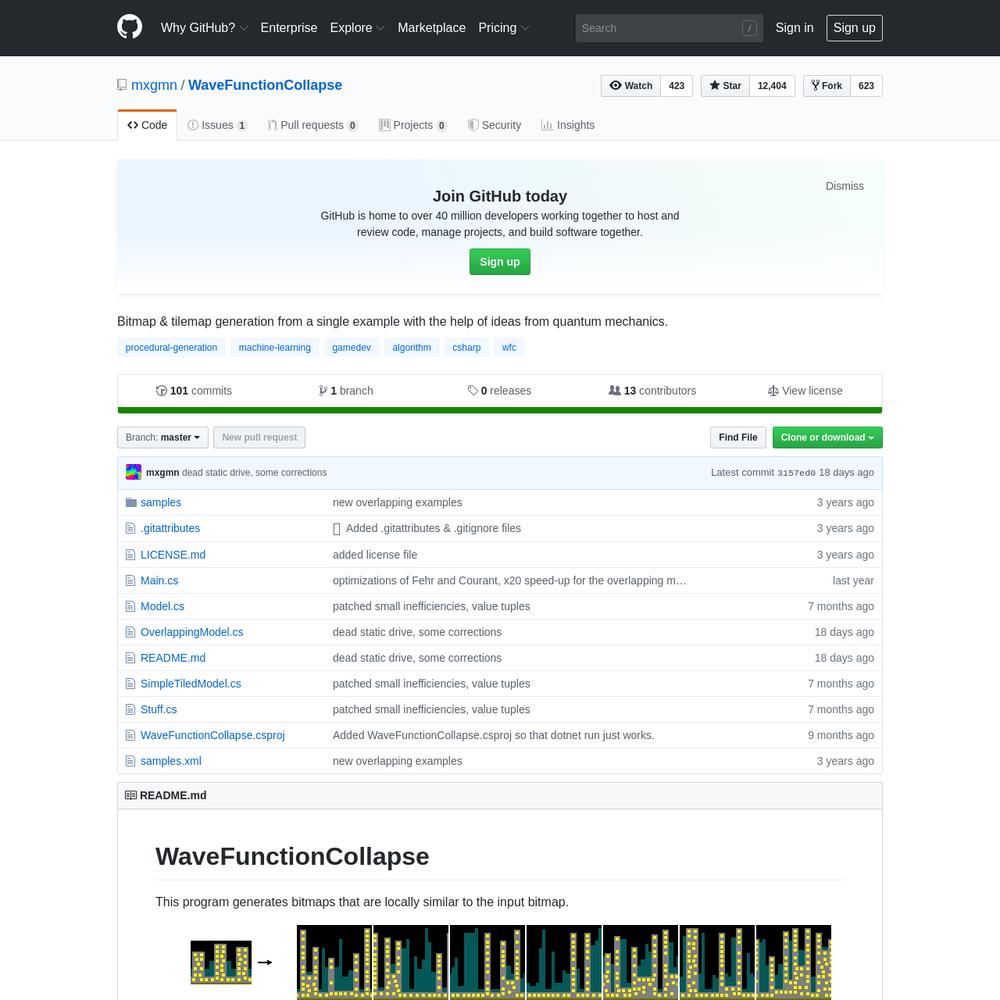1000x1000 pixels.
Task: Open the GitHub homepage via the Octocat logo
Action: tap(129, 27)
